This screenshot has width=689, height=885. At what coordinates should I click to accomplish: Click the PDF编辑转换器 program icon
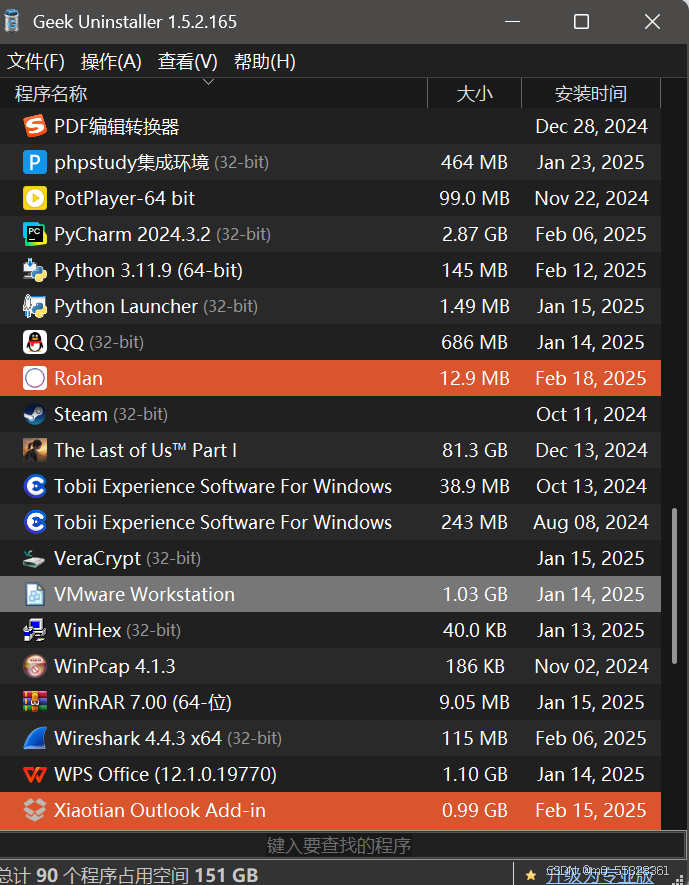click(35, 126)
